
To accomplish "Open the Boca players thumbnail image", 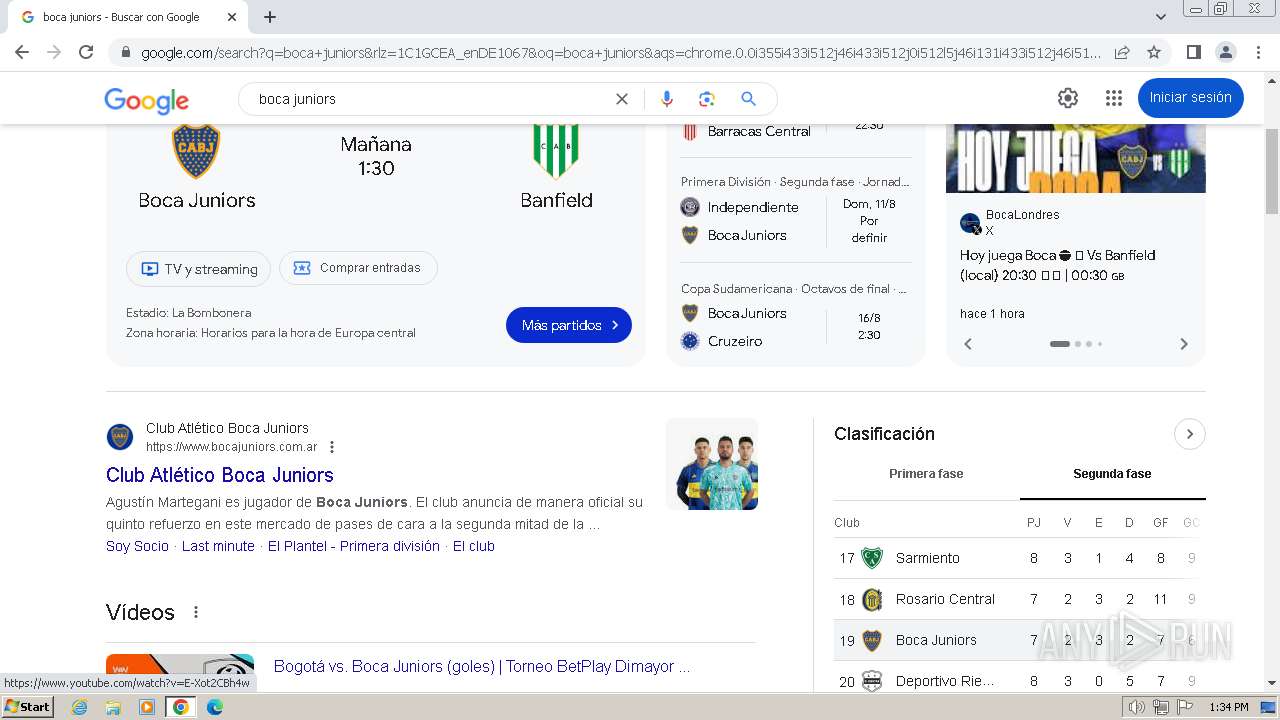I will click(x=712, y=464).
